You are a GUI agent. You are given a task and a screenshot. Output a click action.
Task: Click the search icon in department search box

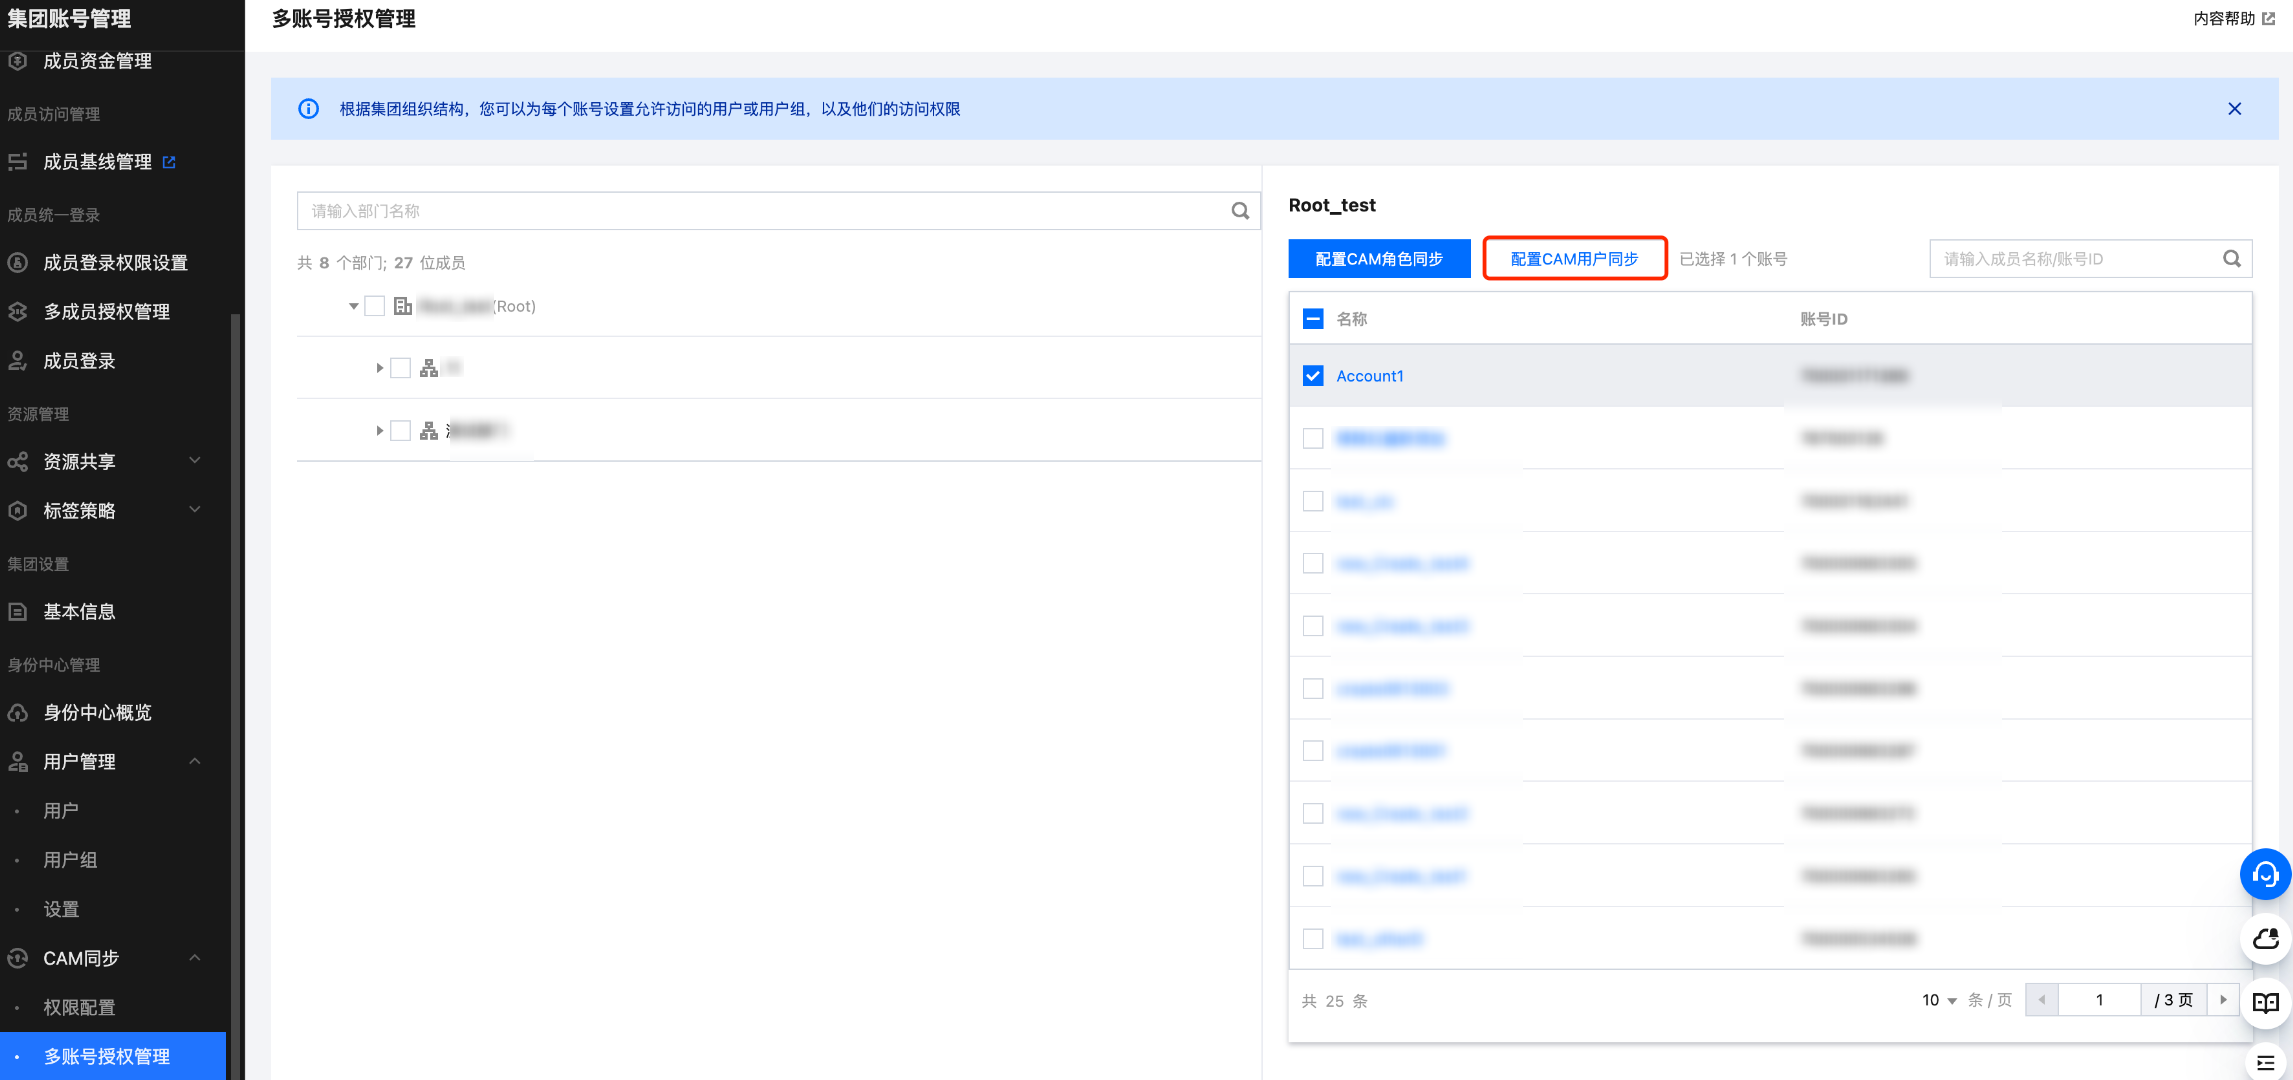(1240, 211)
